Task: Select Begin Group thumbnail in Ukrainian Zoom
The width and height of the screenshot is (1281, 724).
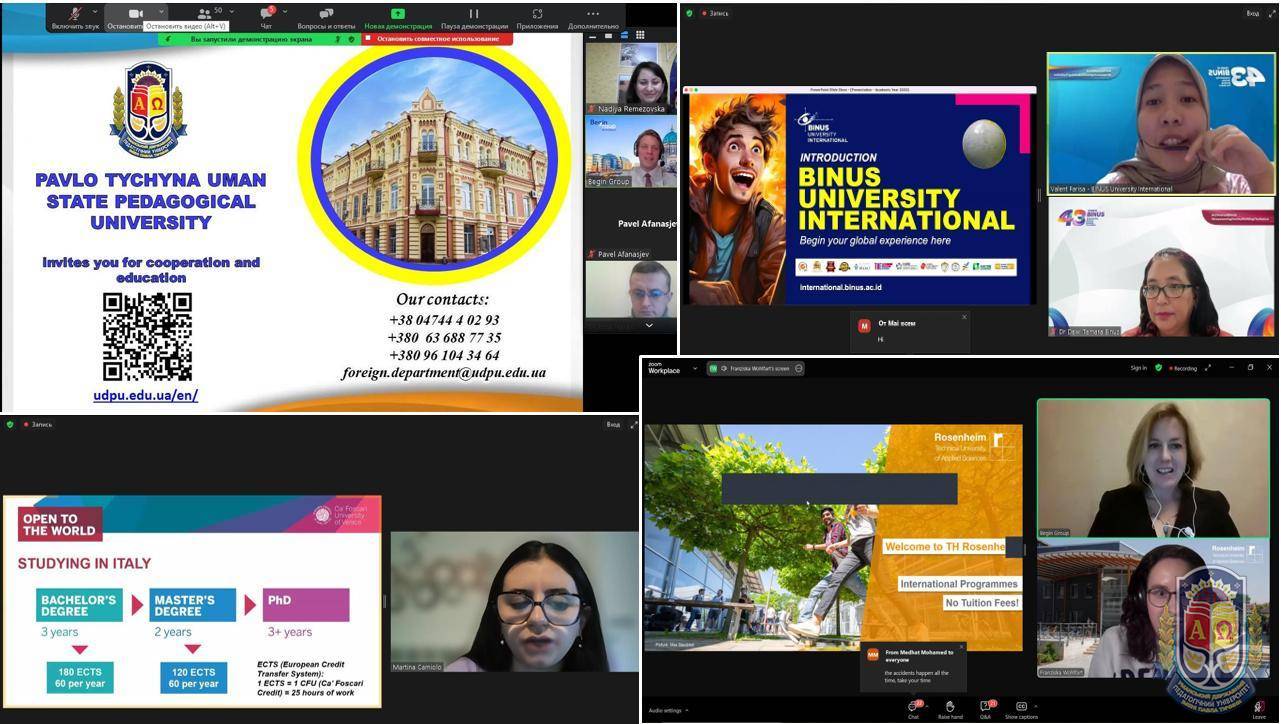Action: tap(630, 151)
